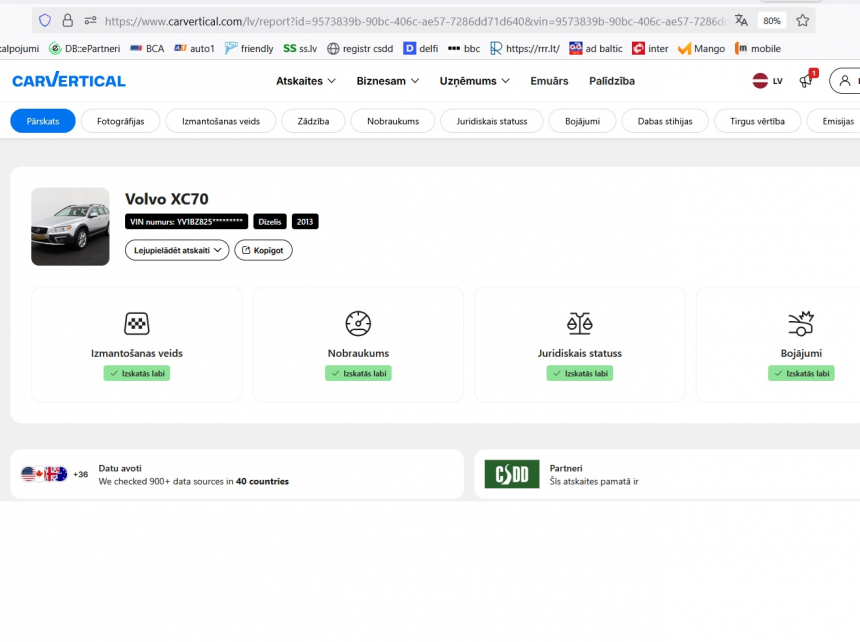
Task: Click the shield tracking protection icon
Action: pos(45,21)
